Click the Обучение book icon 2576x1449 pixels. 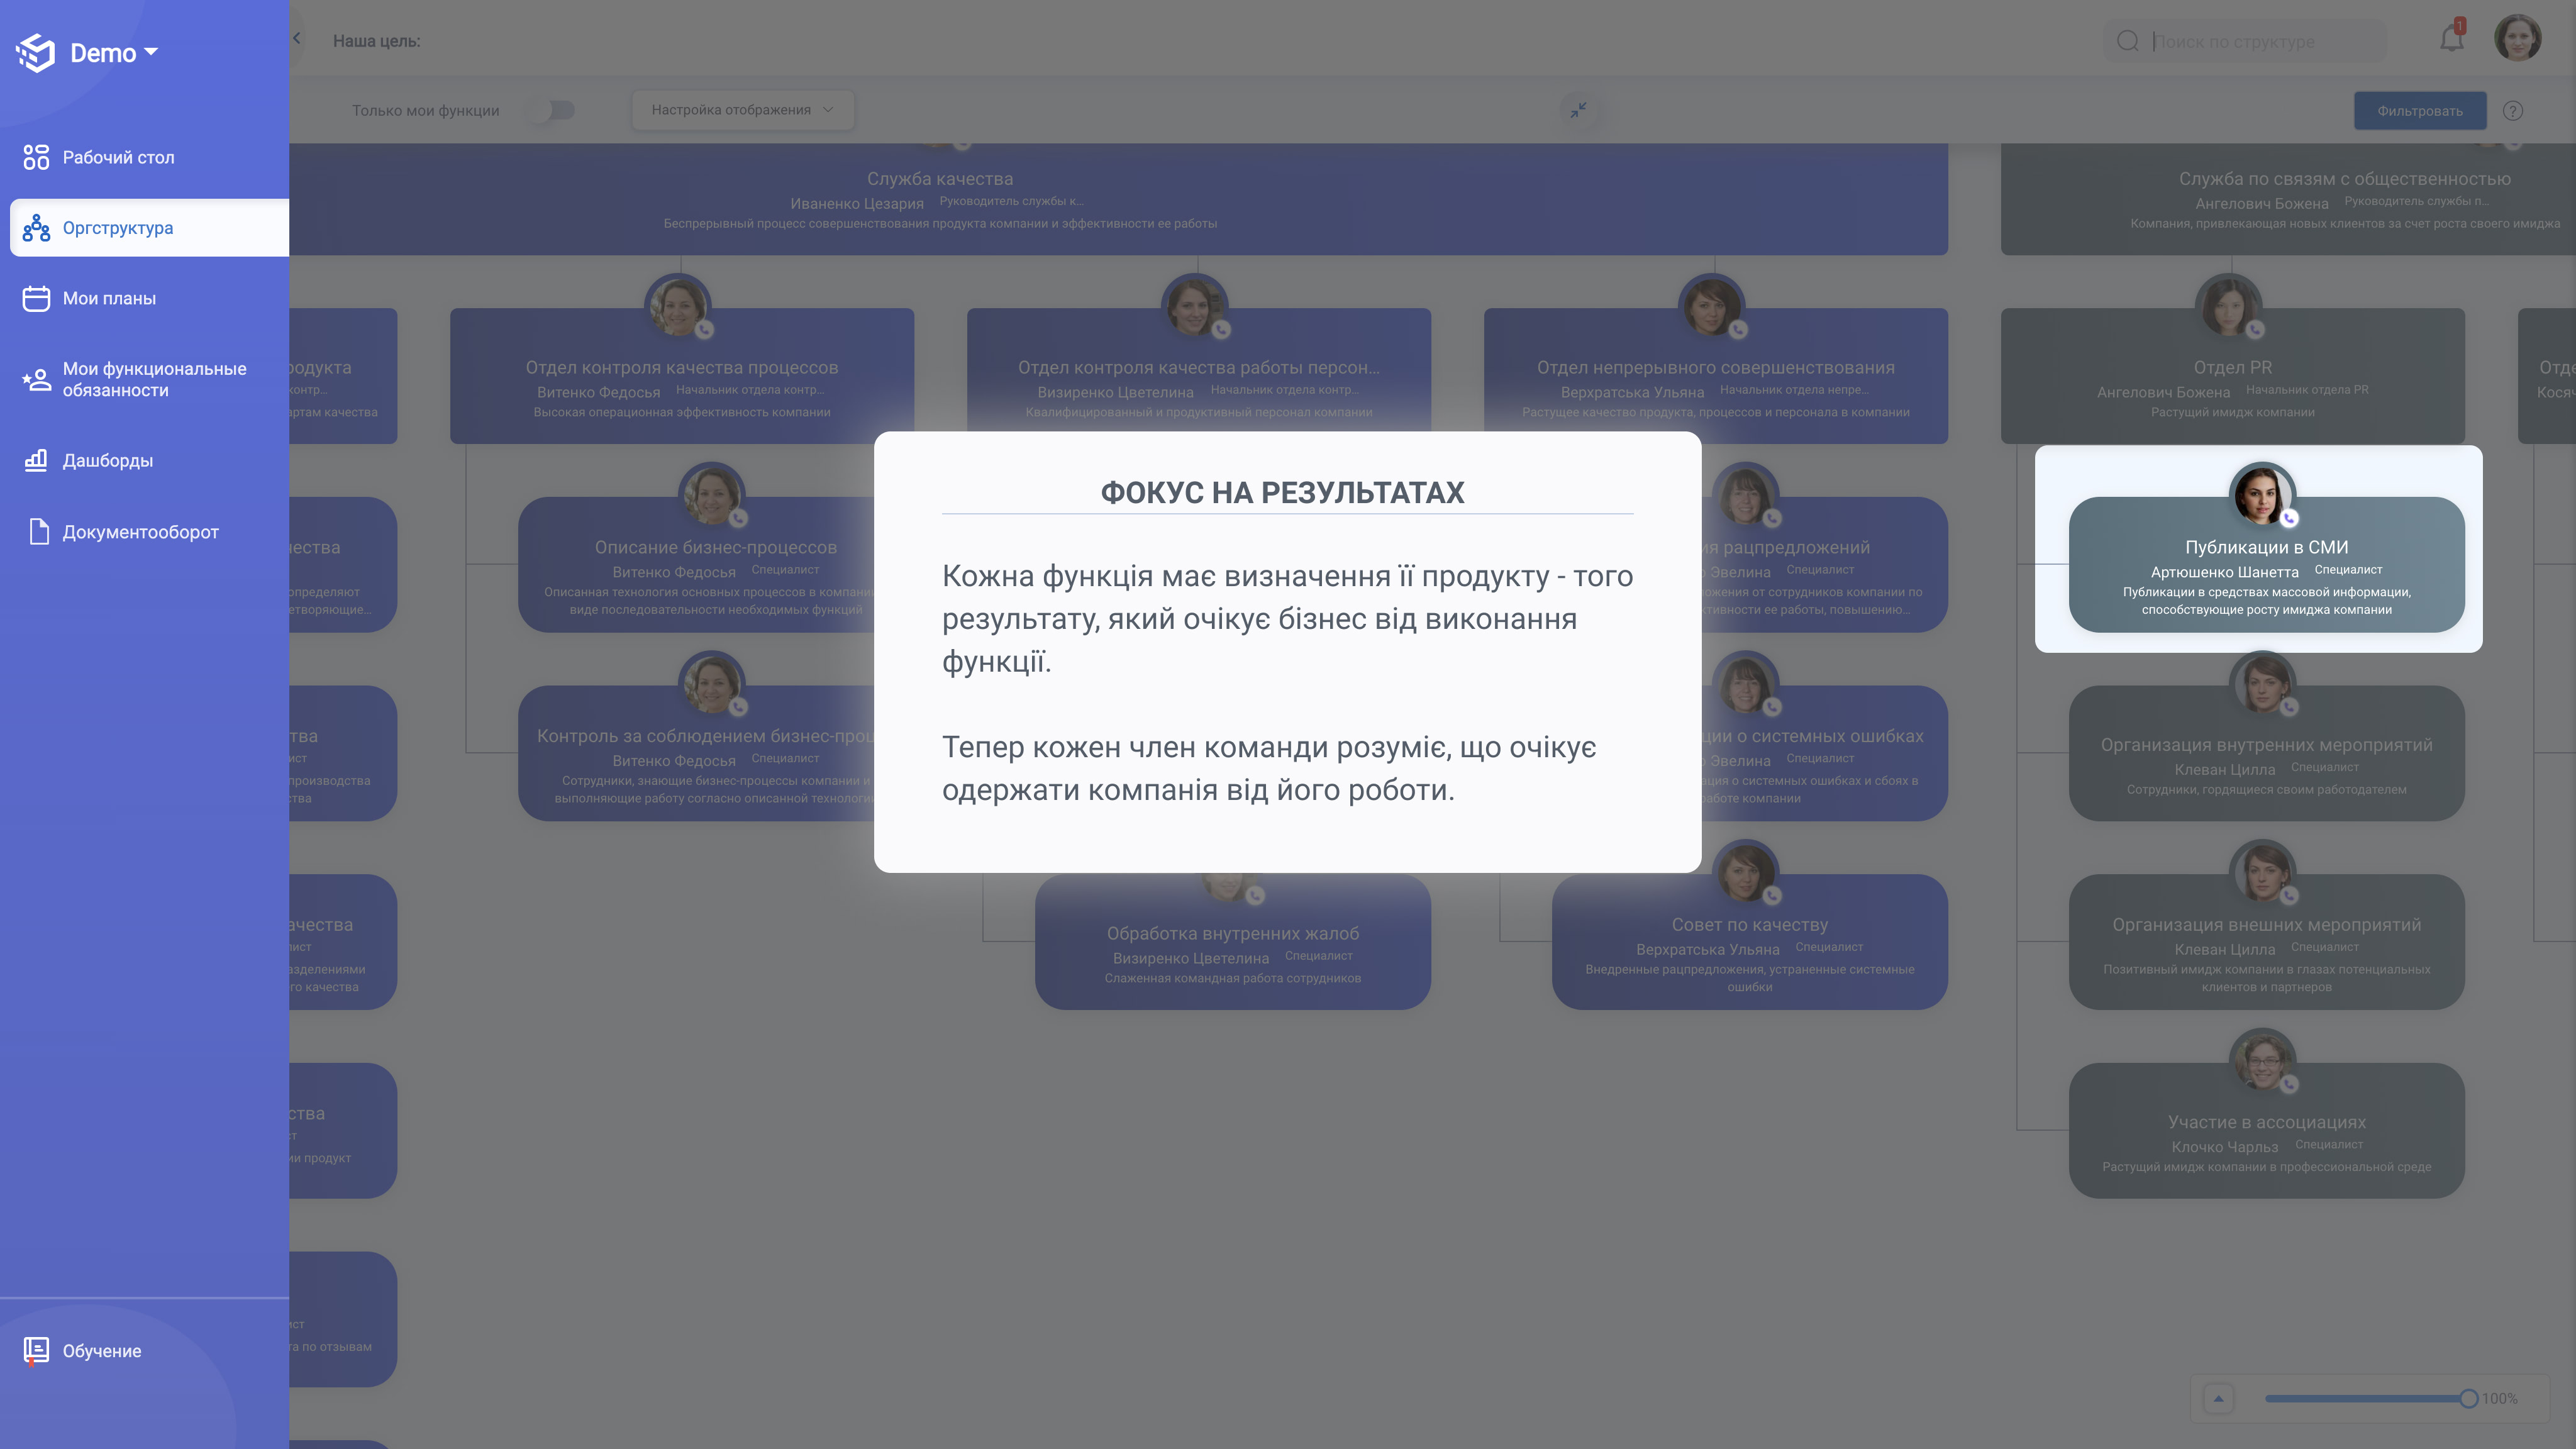pos(36,1351)
